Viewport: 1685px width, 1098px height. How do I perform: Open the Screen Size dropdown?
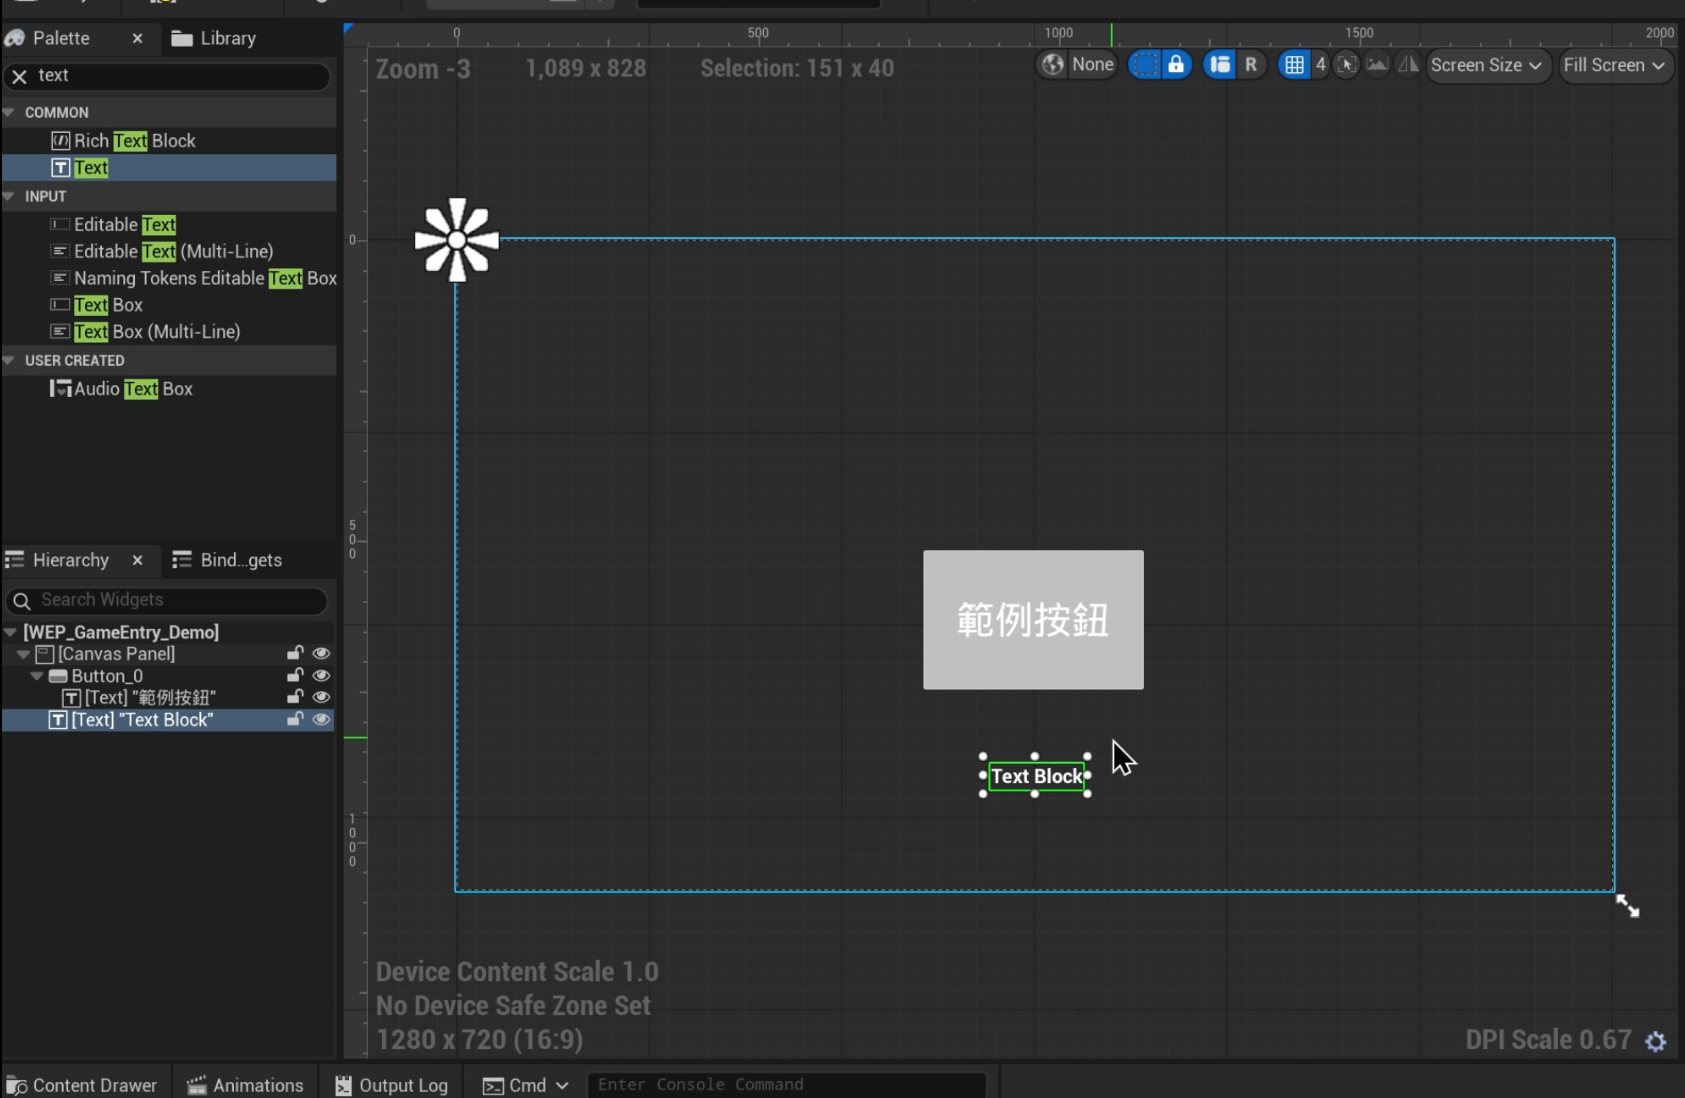(1487, 65)
